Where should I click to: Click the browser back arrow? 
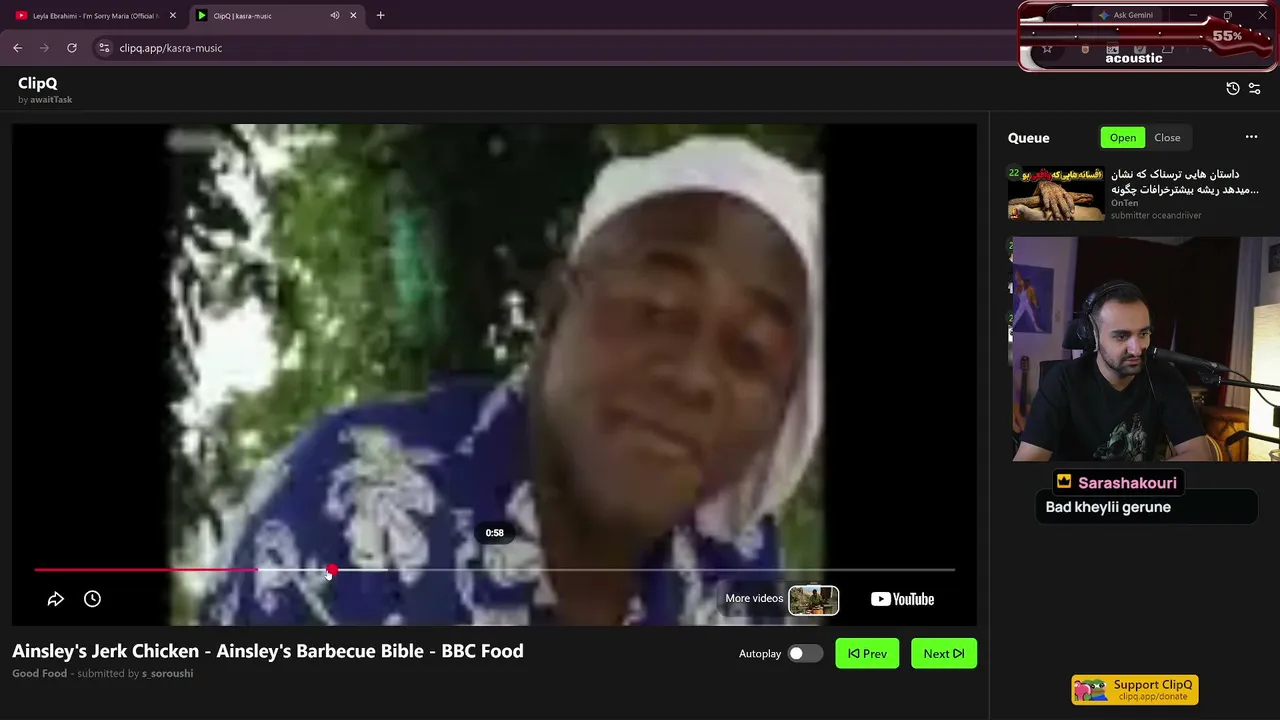point(17,48)
